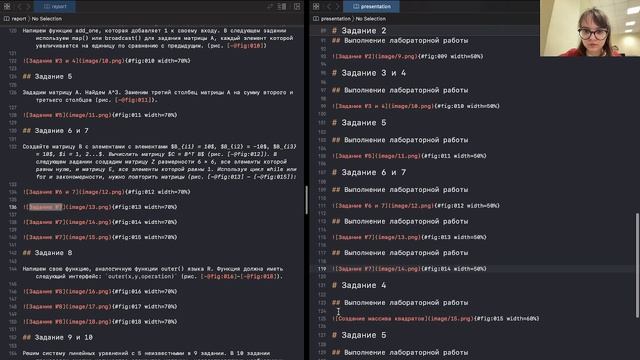640x360 pixels.
Task: Click heading '## Задание 9 и 10' in report
Action: 58,337
